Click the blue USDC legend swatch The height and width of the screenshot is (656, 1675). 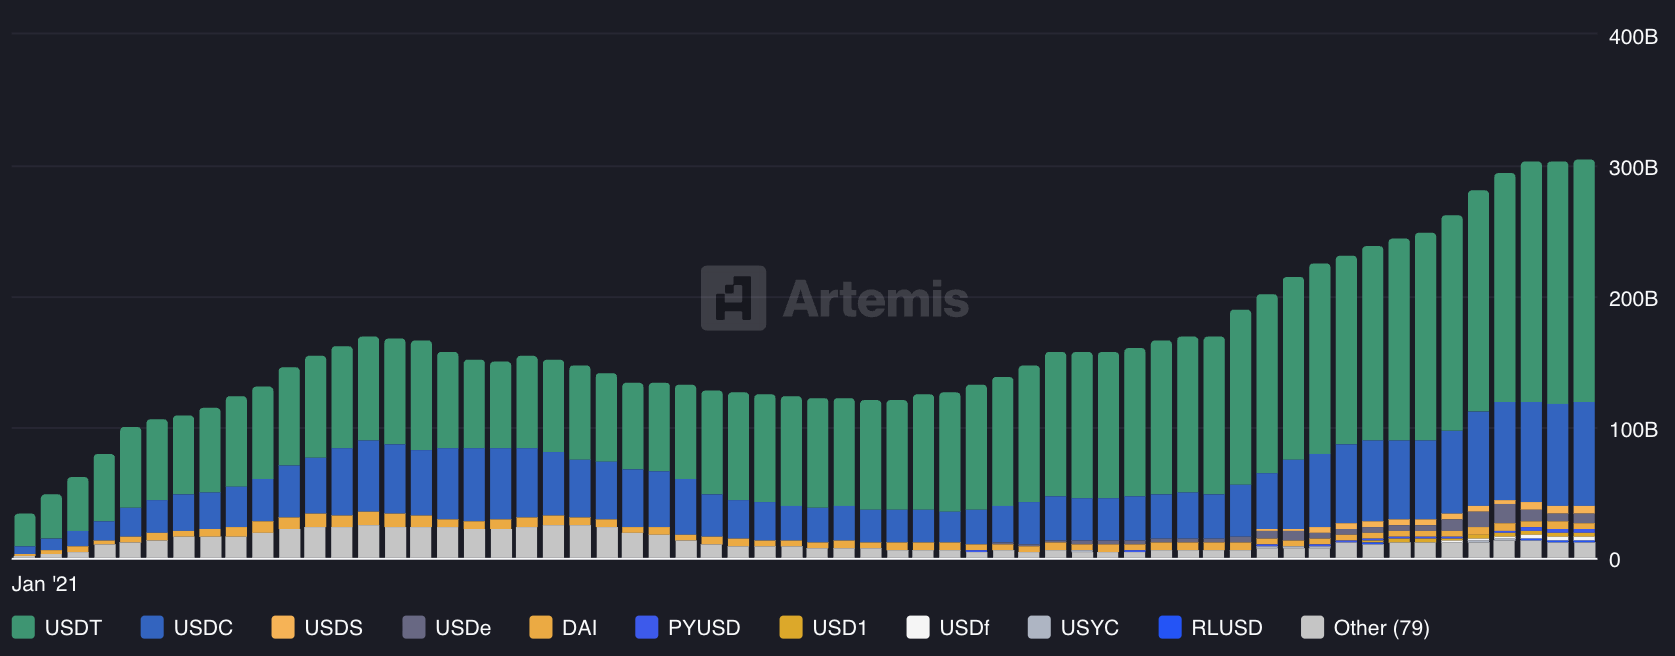pyautogui.click(x=152, y=627)
